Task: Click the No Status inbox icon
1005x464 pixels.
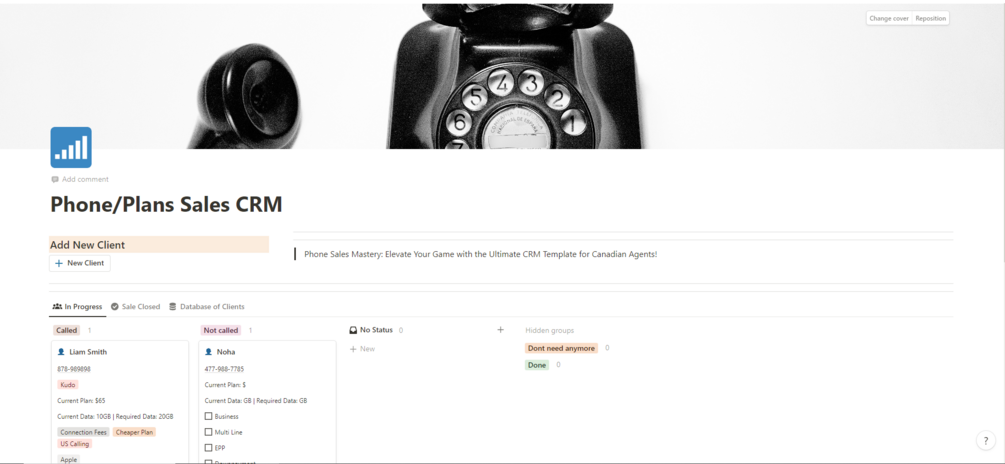Action: click(353, 330)
